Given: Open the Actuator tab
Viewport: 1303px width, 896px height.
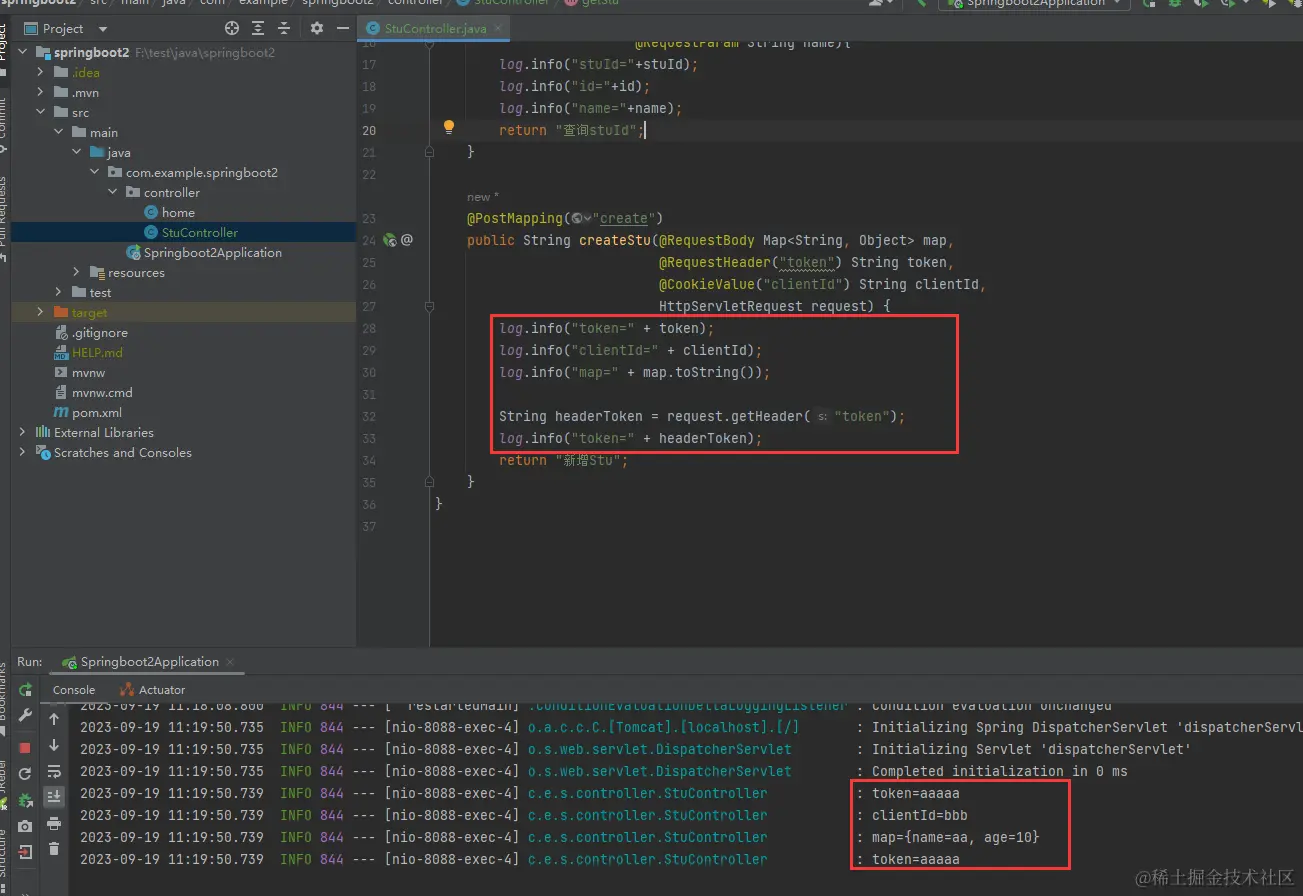Looking at the screenshot, I should (153, 690).
